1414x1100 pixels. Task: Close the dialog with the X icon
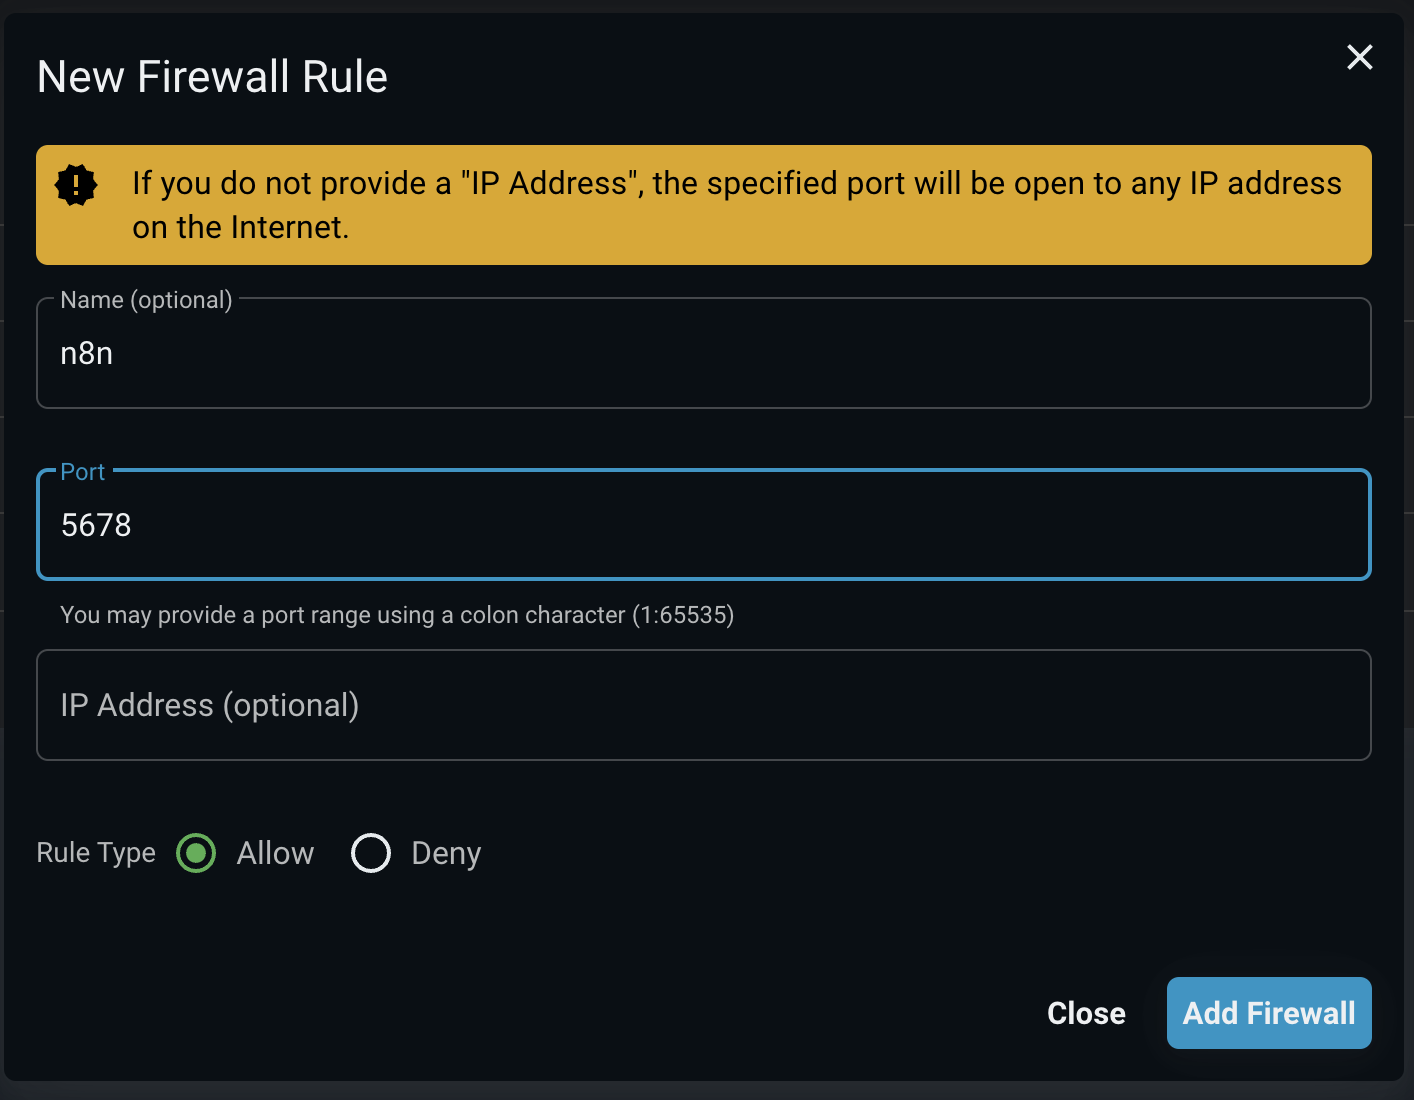tap(1359, 57)
